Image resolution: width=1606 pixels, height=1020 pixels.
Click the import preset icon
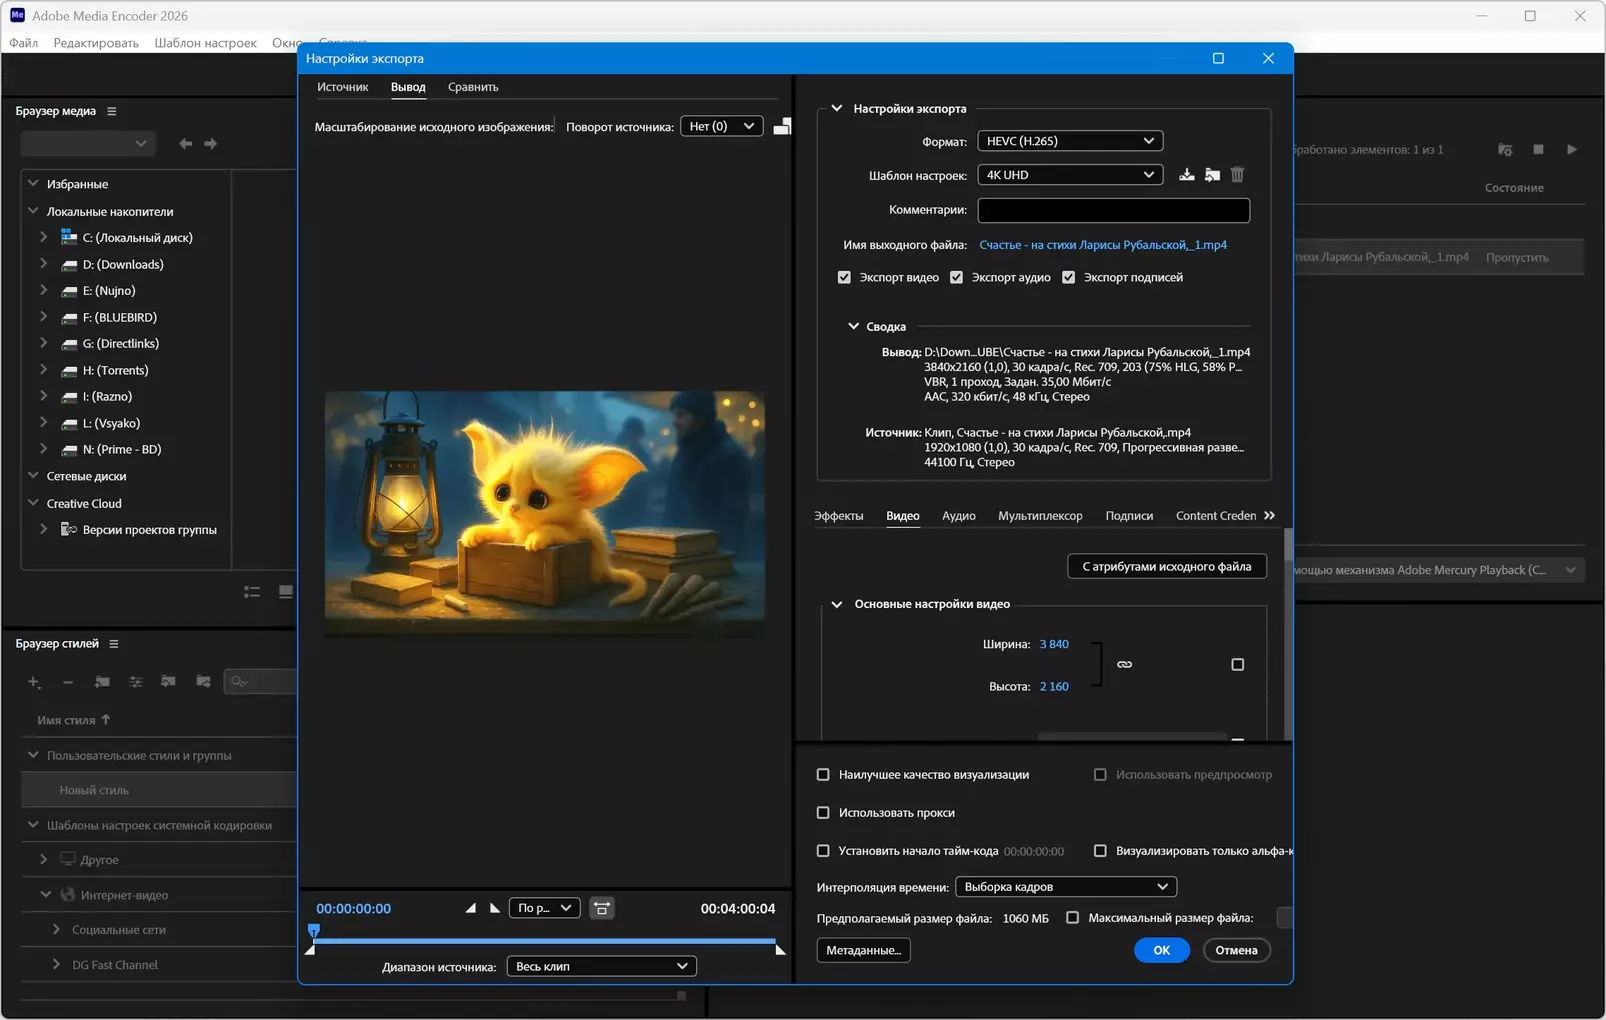(x=1212, y=175)
